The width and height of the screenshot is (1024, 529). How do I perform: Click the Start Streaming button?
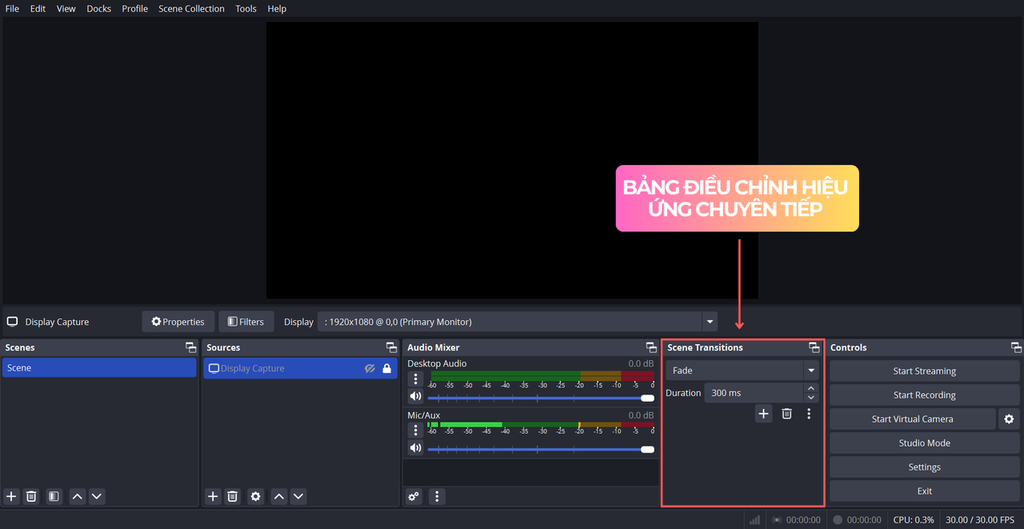pos(924,371)
